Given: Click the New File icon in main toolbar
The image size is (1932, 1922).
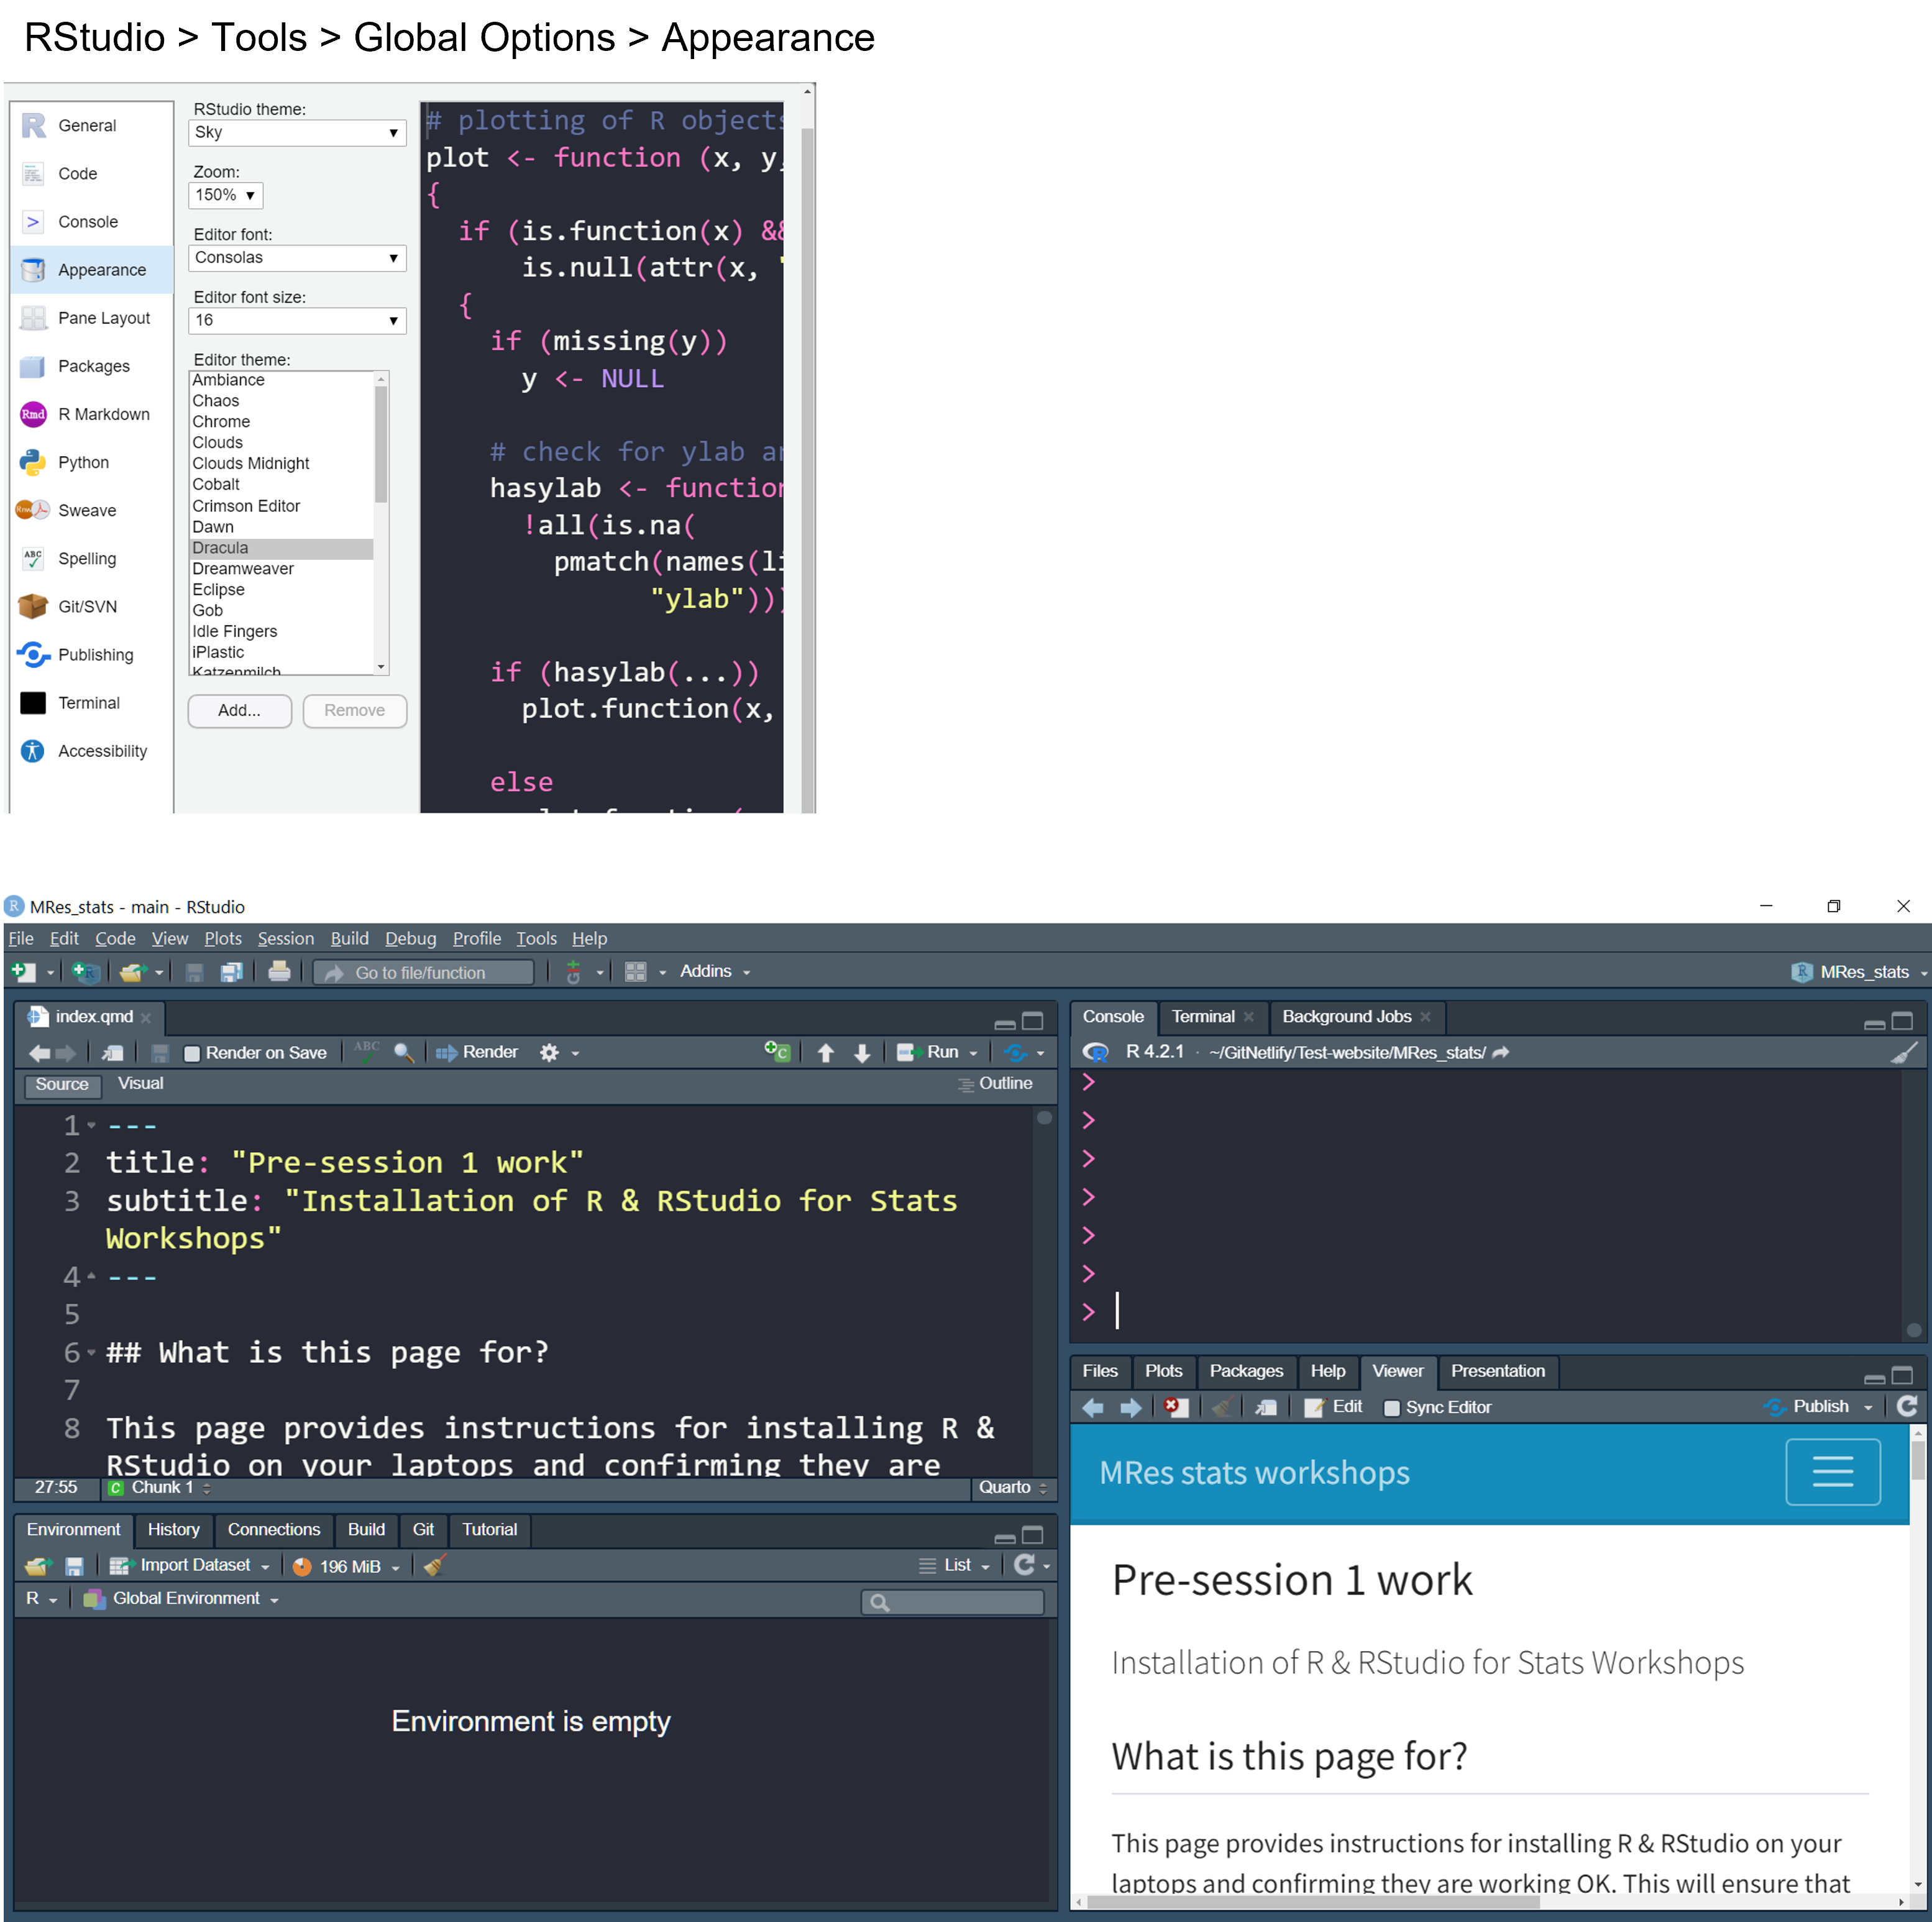Looking at the screenshot, I should [x=22, y=972].
